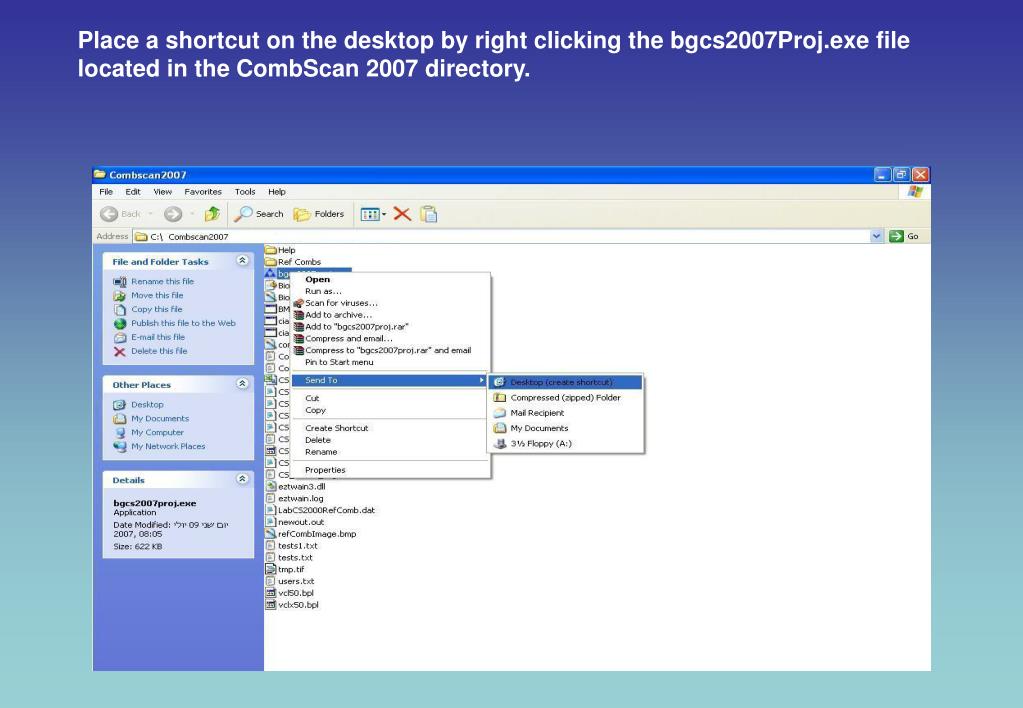1023x708 pixels.
Task: Select Add to "bgcs2007proj.rar" entry
Action: [x=390, y=326]
